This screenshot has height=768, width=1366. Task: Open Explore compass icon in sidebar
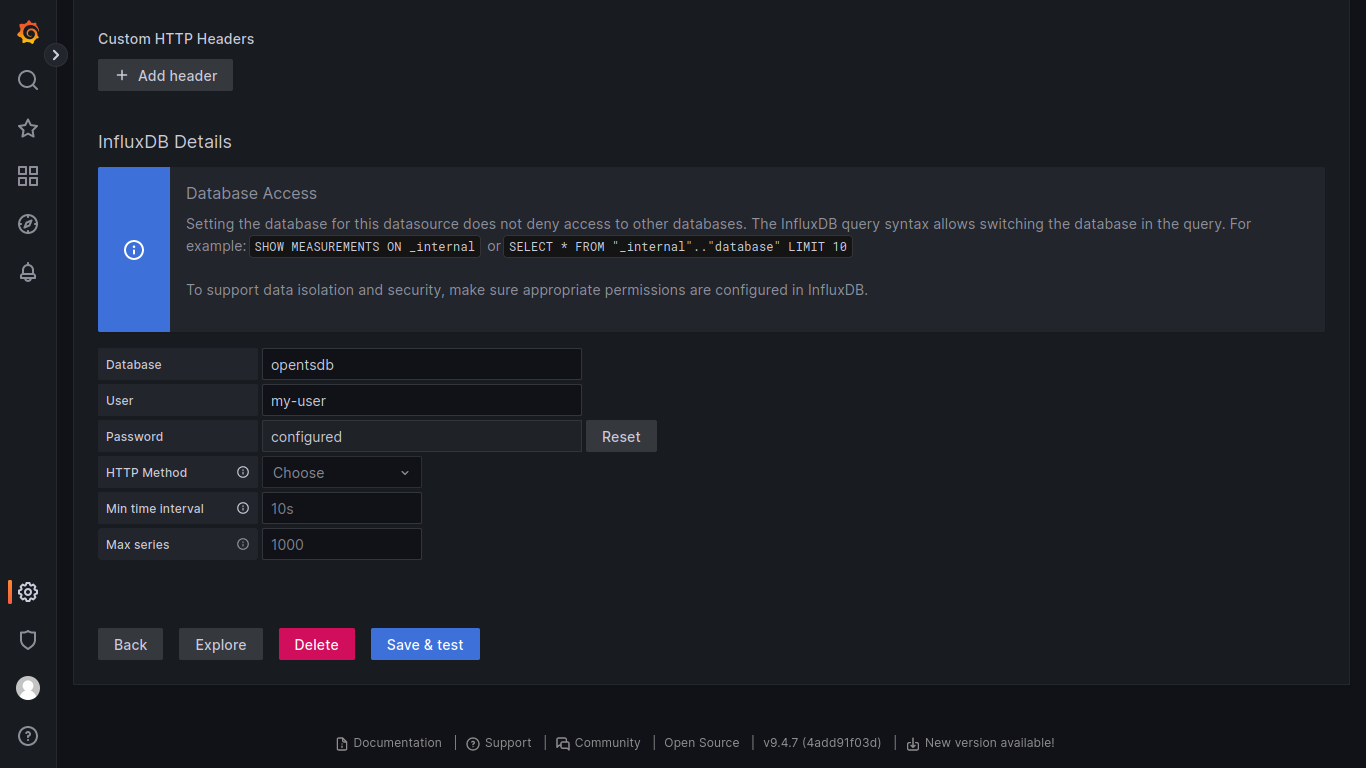coord(28,224)
